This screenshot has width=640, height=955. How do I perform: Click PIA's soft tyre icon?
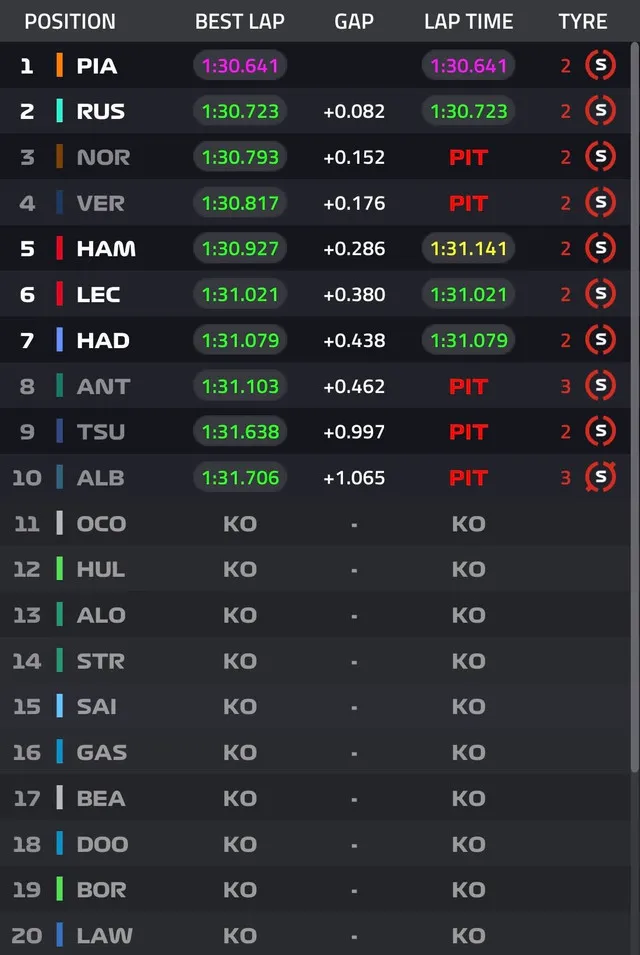click(x=600, y=65)
